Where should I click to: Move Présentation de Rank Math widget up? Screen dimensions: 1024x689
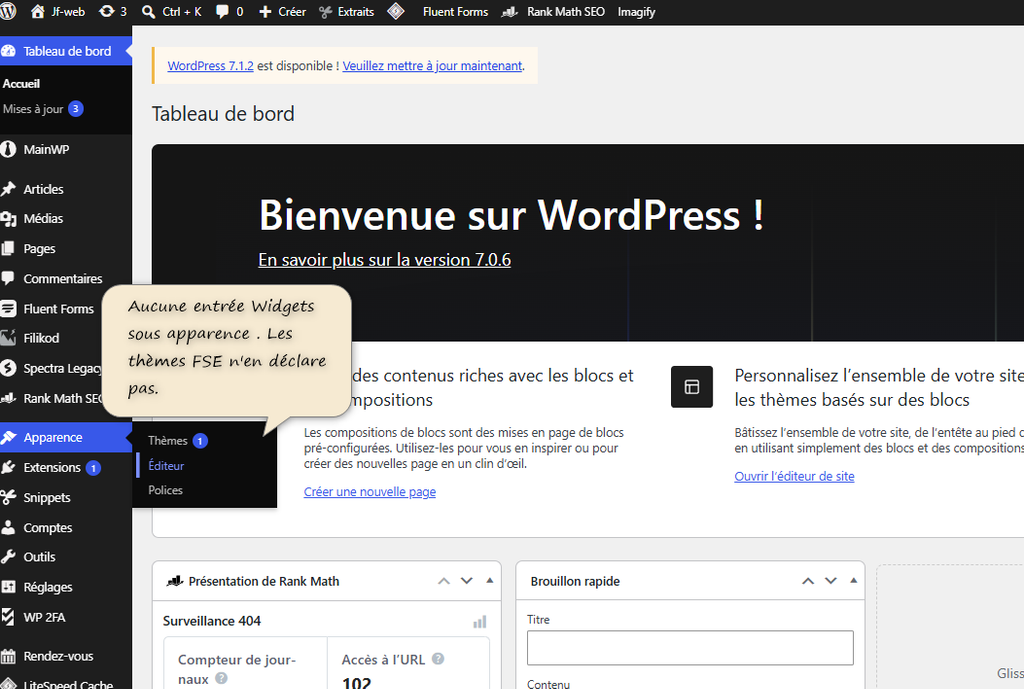click(444, 581)
